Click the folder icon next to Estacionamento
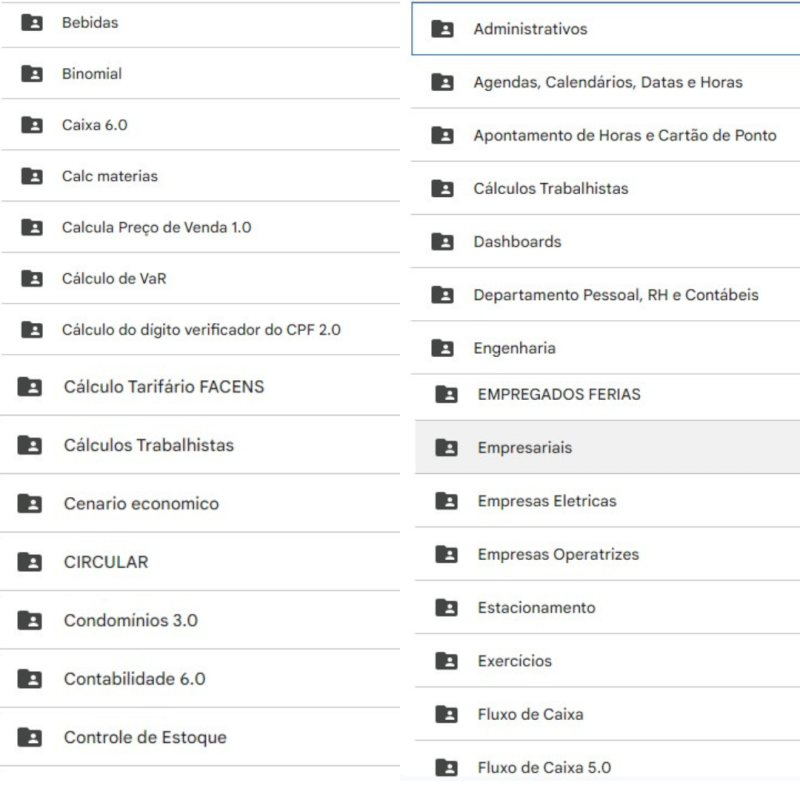800x800 pixels. (x=446, y=608)
